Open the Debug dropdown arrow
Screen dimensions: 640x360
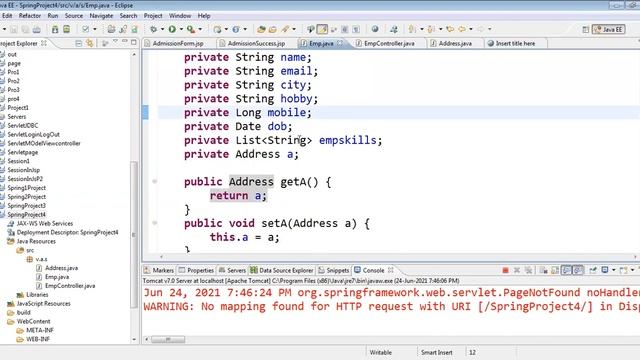(162, 29)
